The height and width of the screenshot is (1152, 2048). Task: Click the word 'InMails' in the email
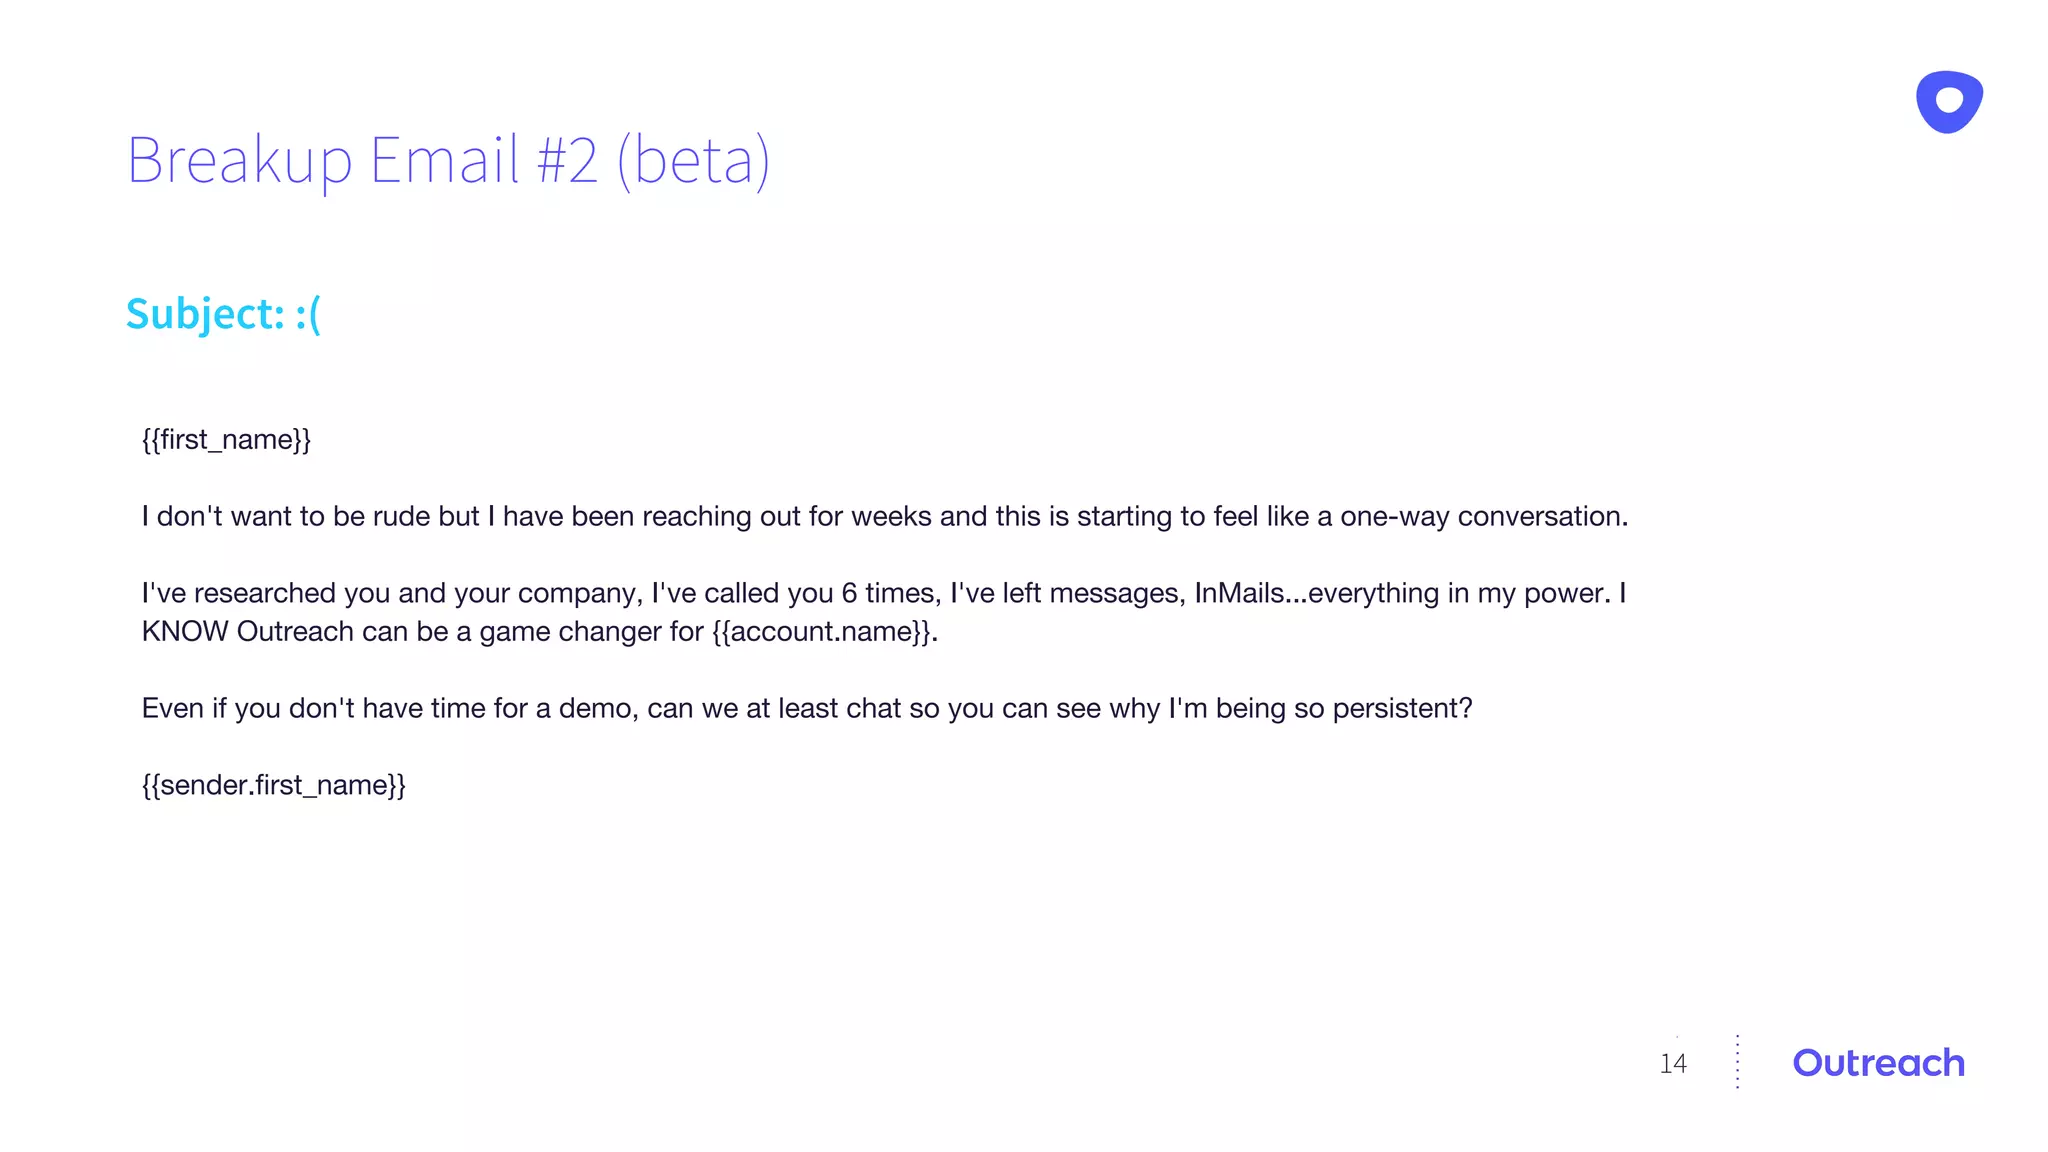1238,594
